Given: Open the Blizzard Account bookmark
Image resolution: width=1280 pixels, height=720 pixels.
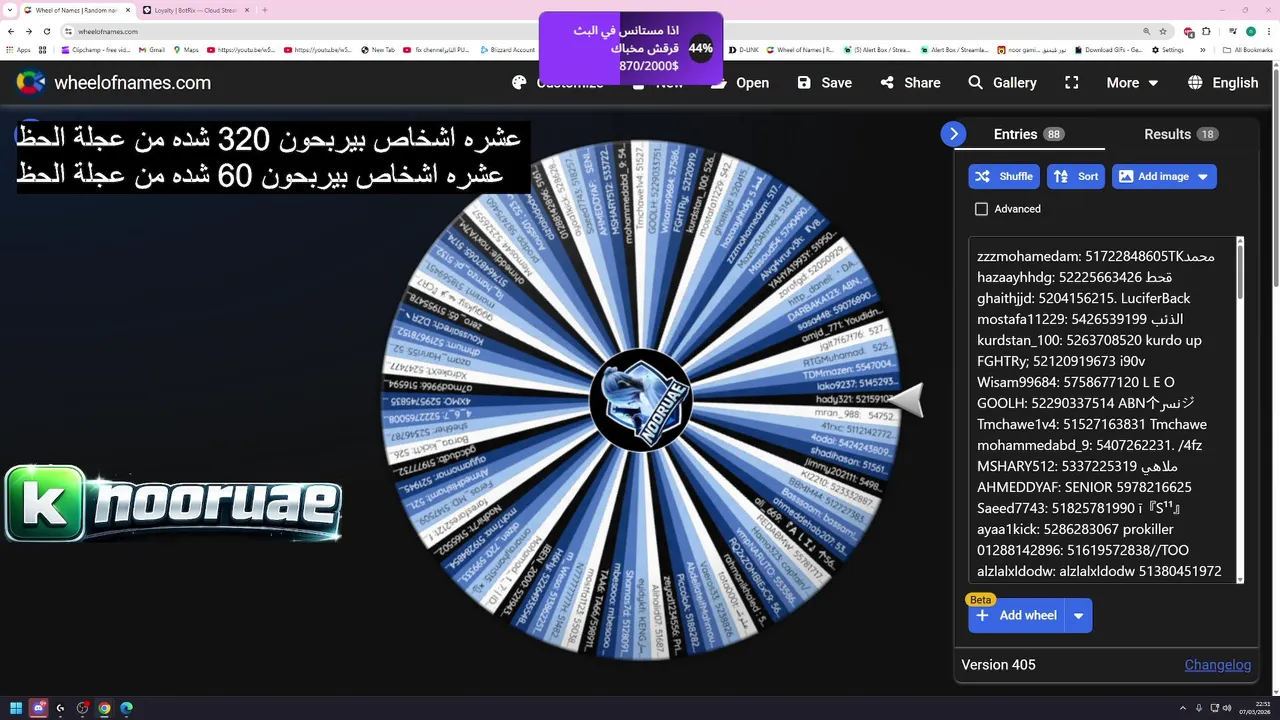Looking at the screenshot, I should 508,50.
